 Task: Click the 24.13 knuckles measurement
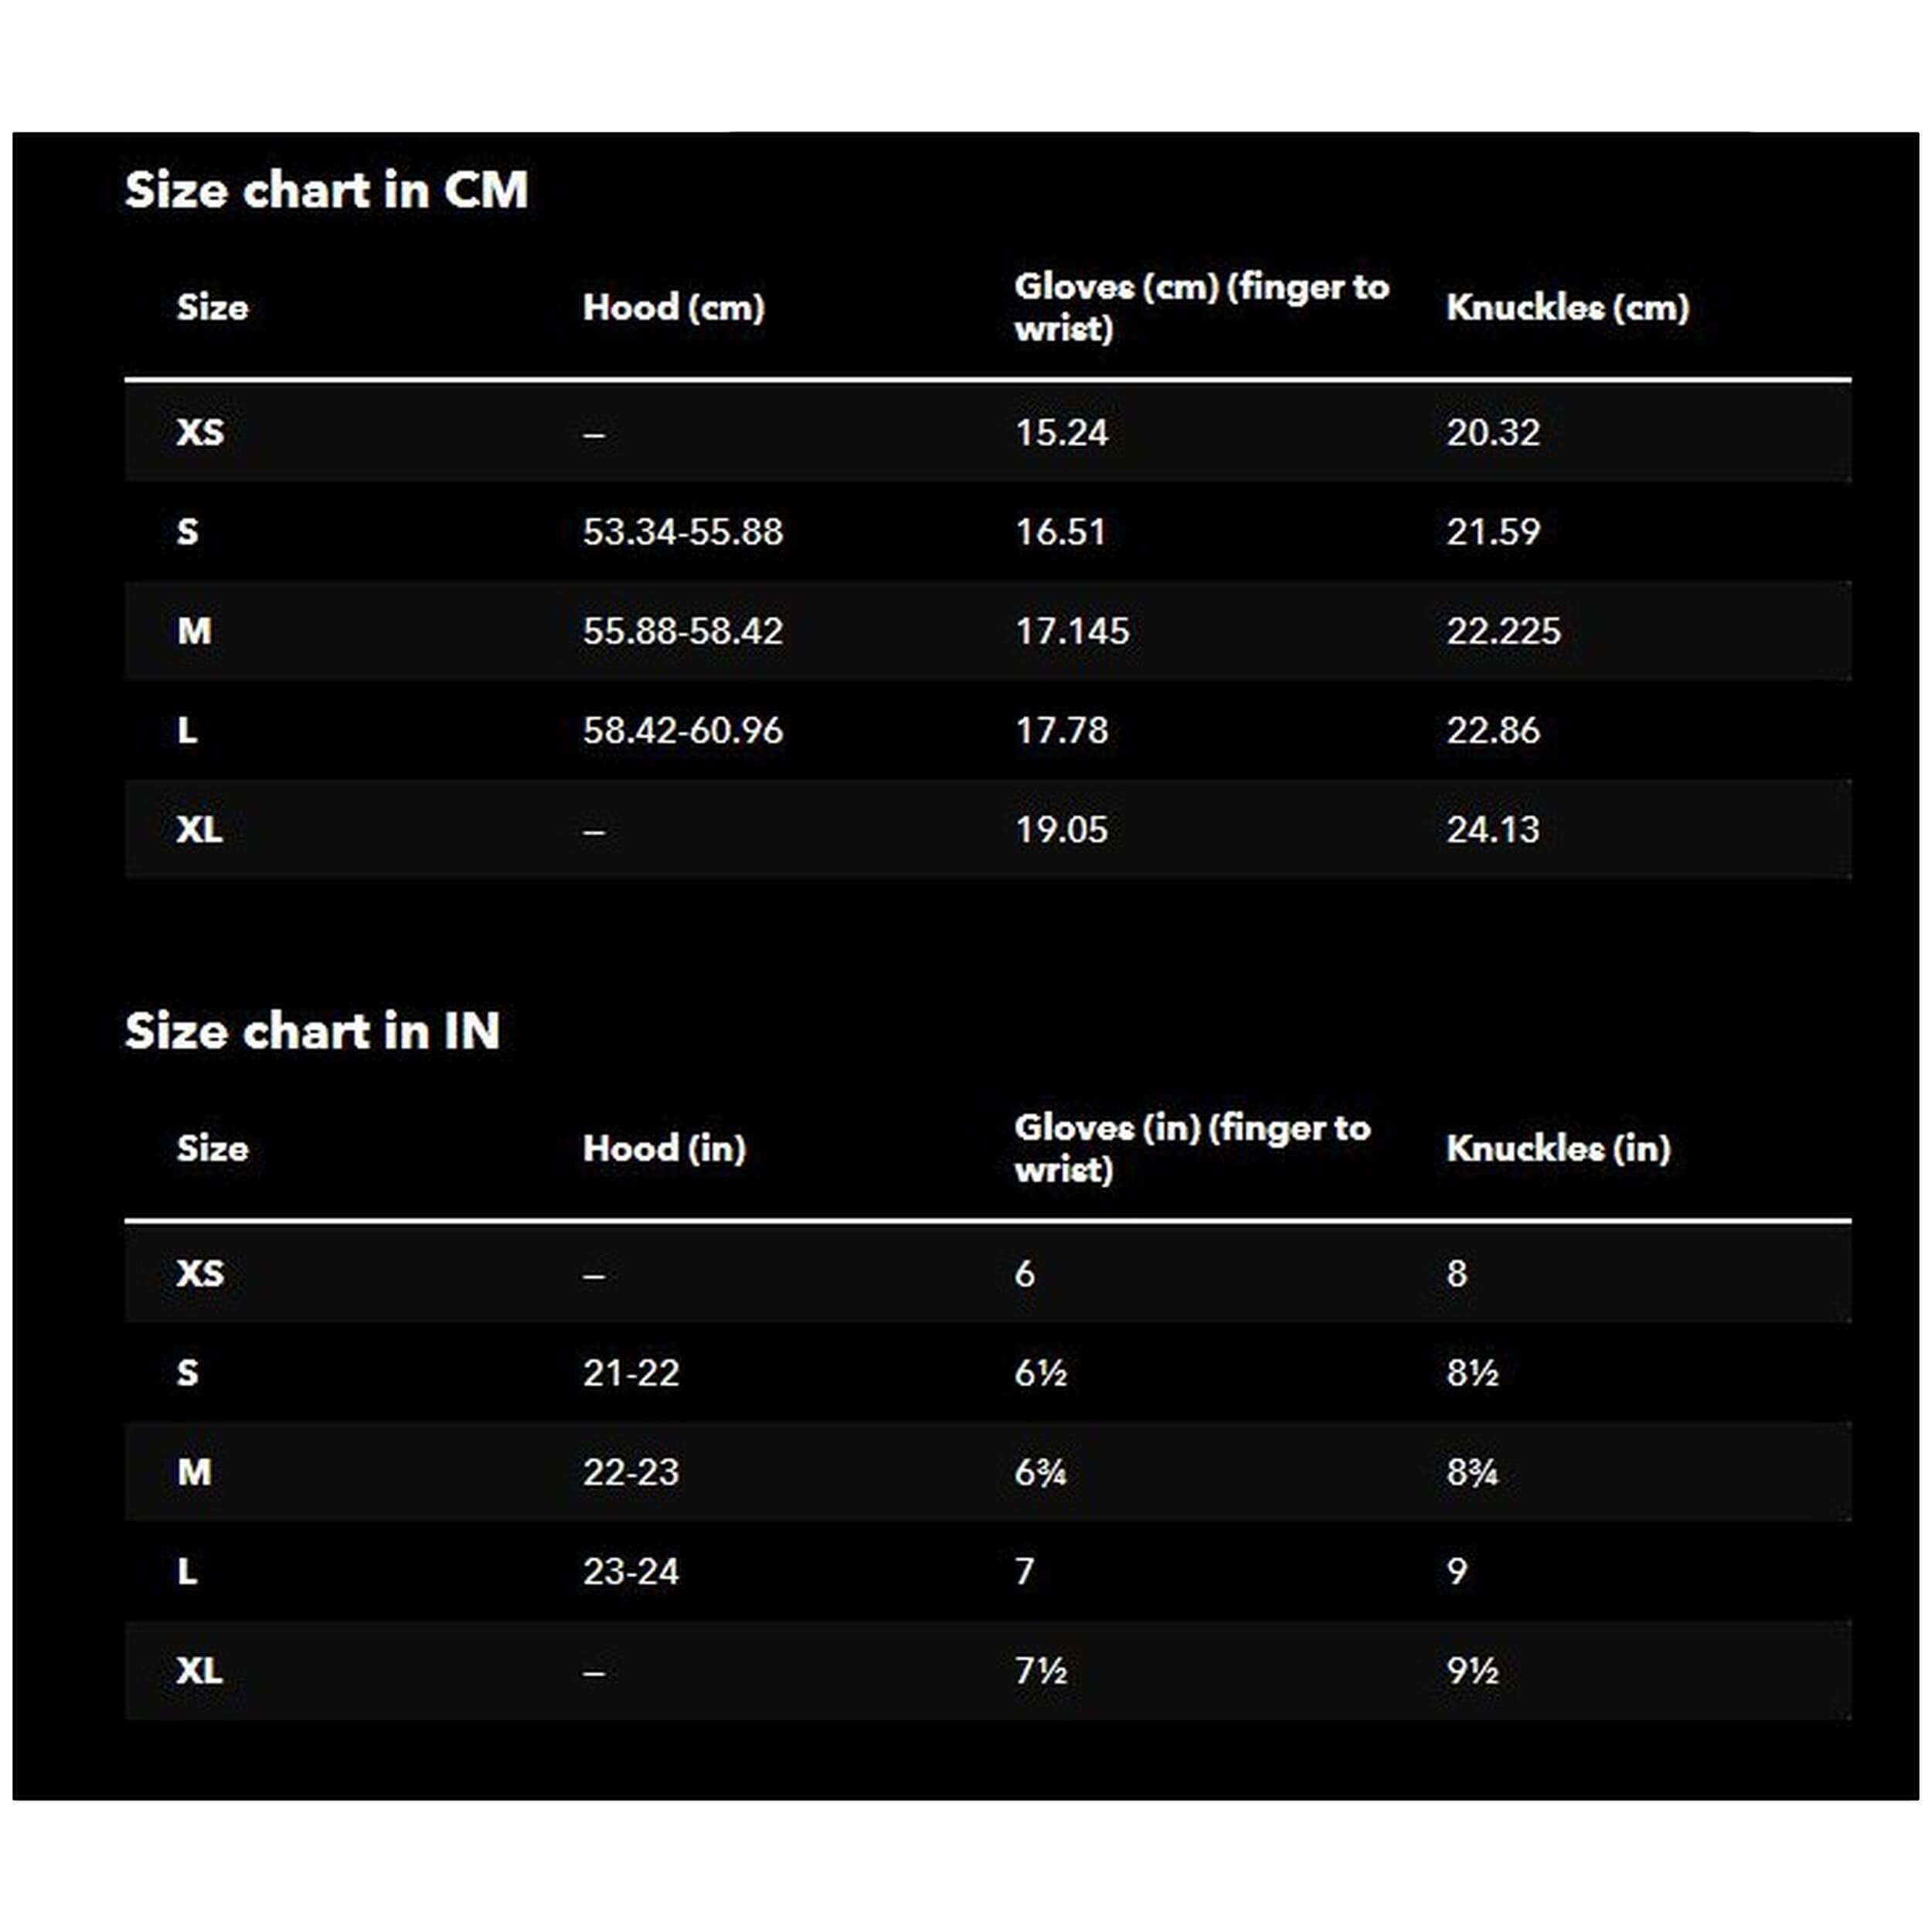tap(1493, 830)
